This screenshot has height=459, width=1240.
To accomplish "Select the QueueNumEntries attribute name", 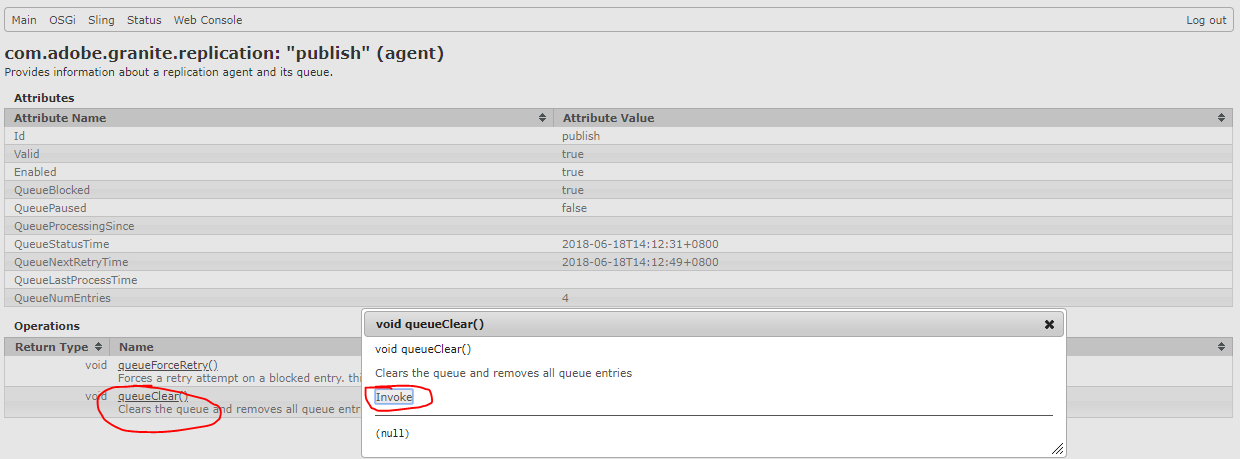I will [x=62, y=298].
